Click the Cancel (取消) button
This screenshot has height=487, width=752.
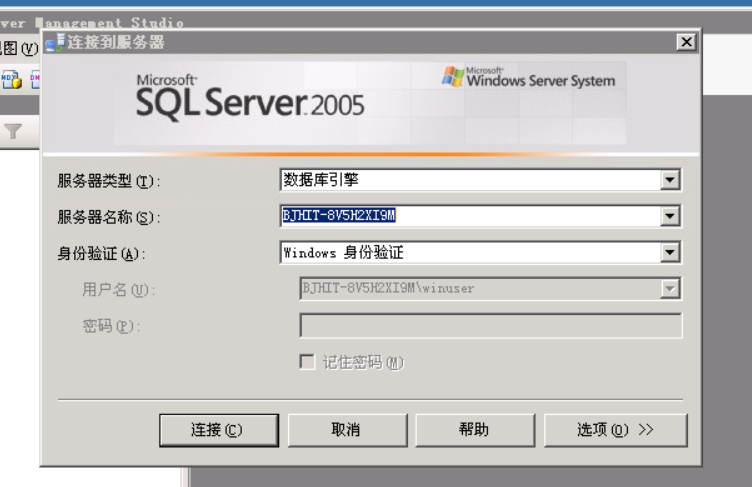pos(347,430)
